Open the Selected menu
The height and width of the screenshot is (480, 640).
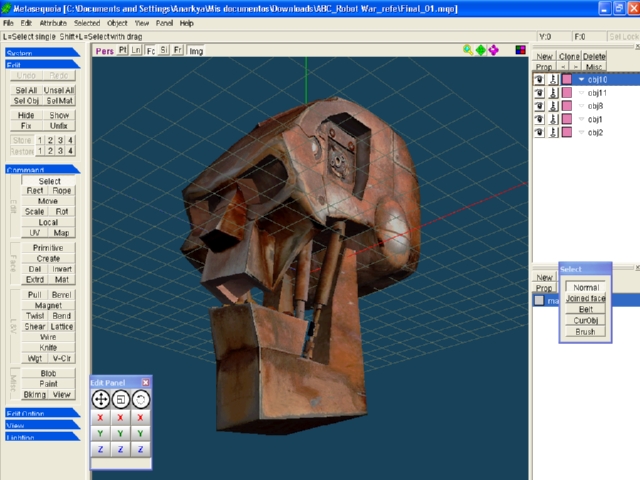87,23
